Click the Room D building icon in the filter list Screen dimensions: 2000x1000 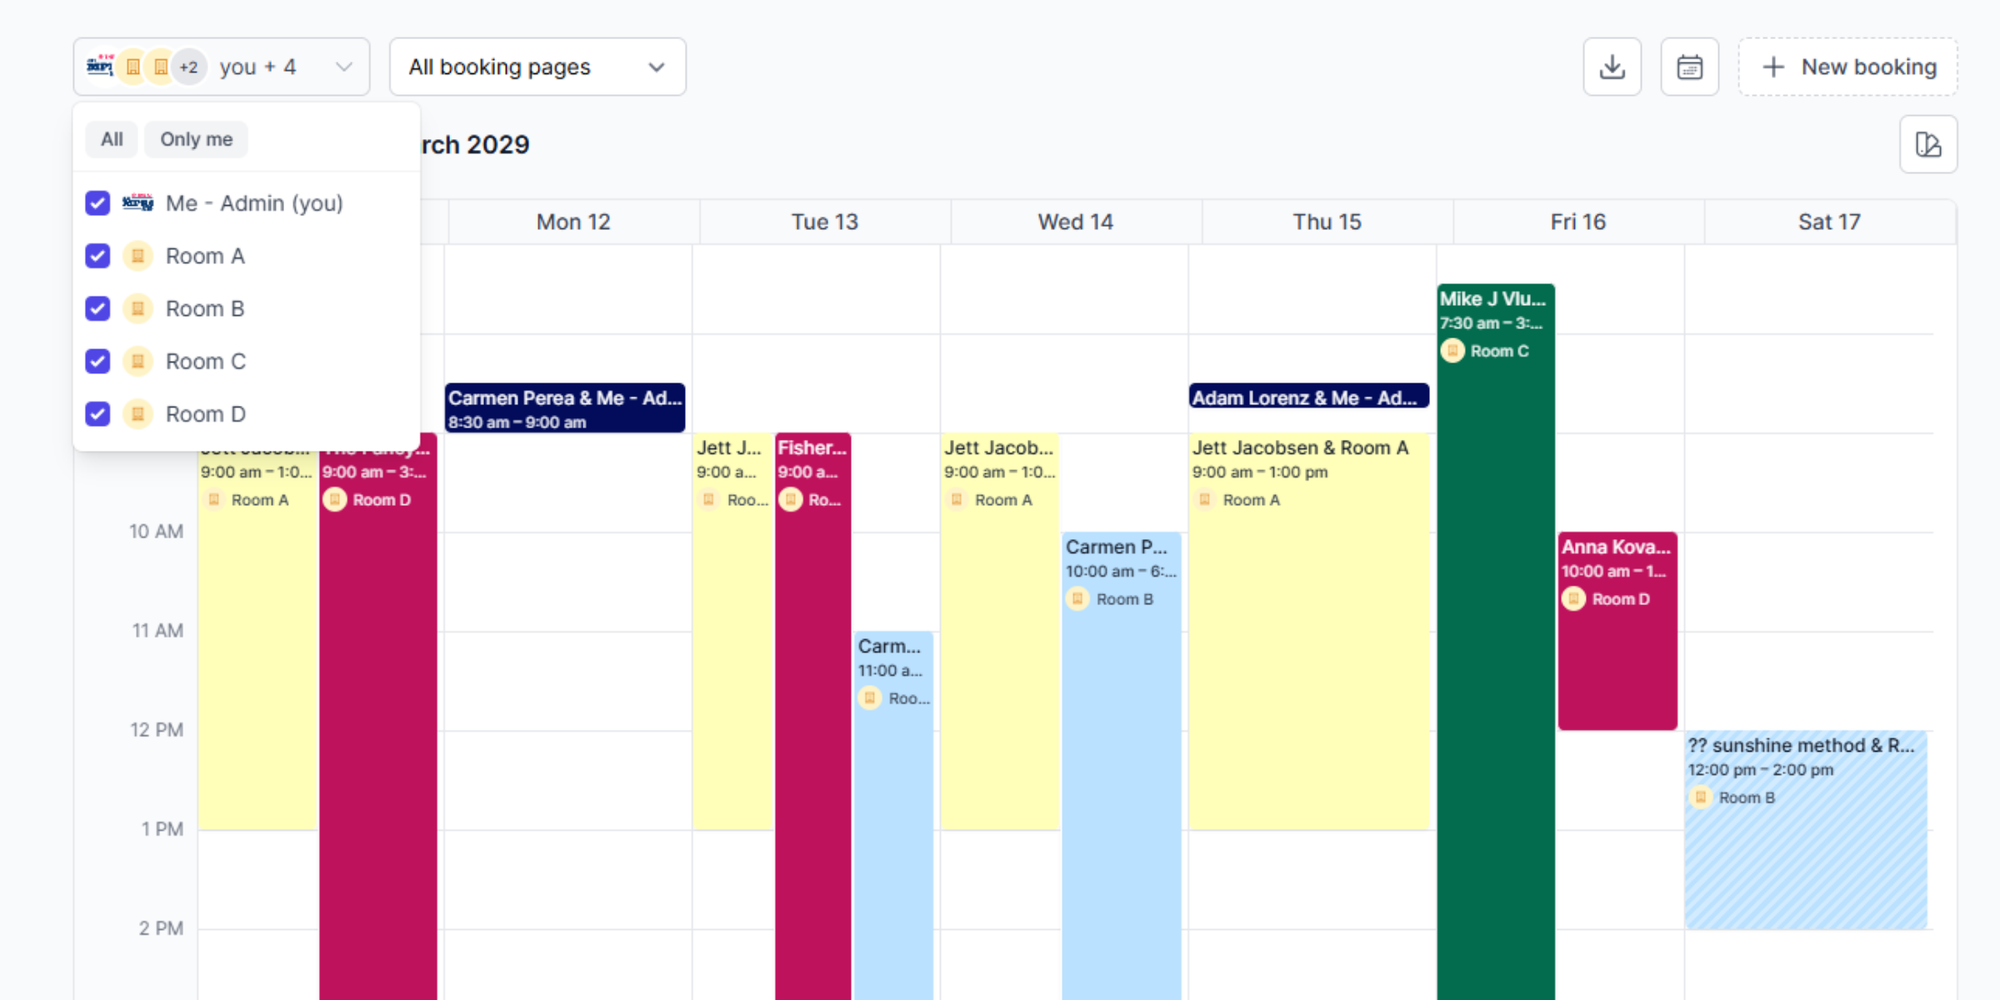coord(137,413)
